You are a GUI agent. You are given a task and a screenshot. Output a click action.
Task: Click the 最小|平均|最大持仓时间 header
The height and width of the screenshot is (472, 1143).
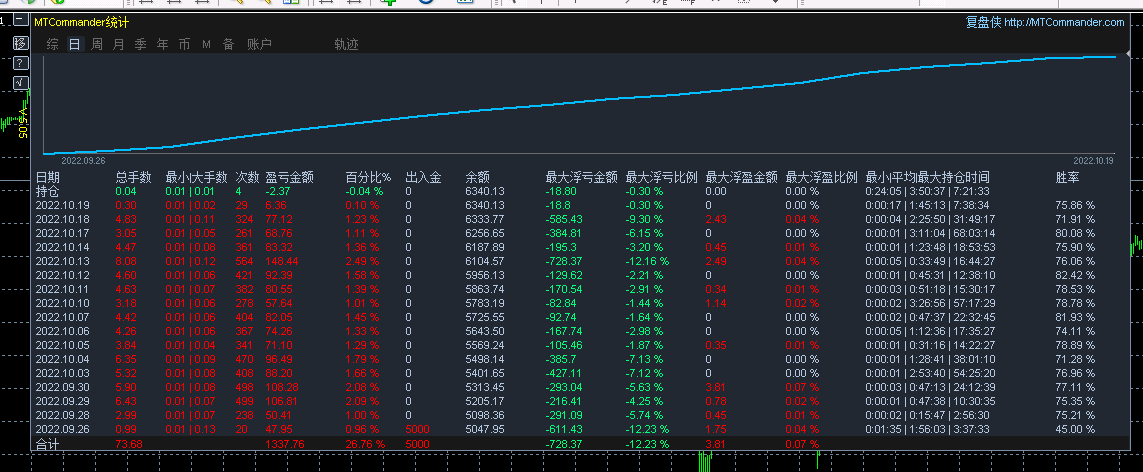coord(927,177)
